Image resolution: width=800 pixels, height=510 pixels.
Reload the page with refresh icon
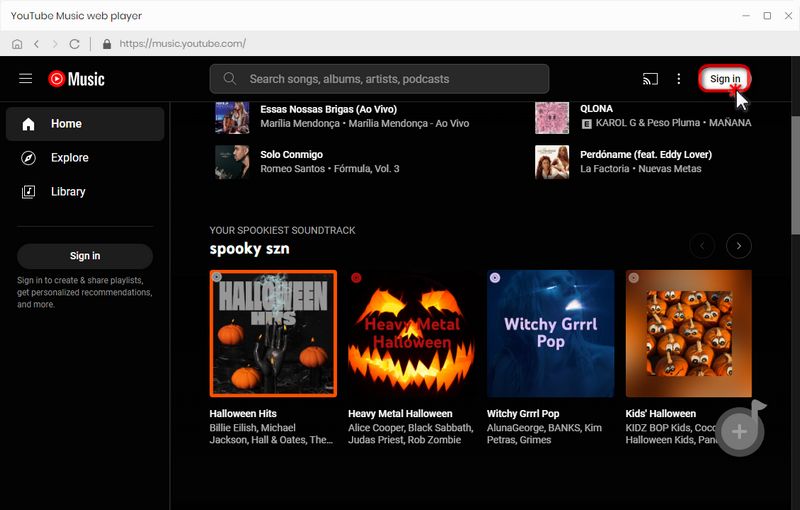click(74, 44)
